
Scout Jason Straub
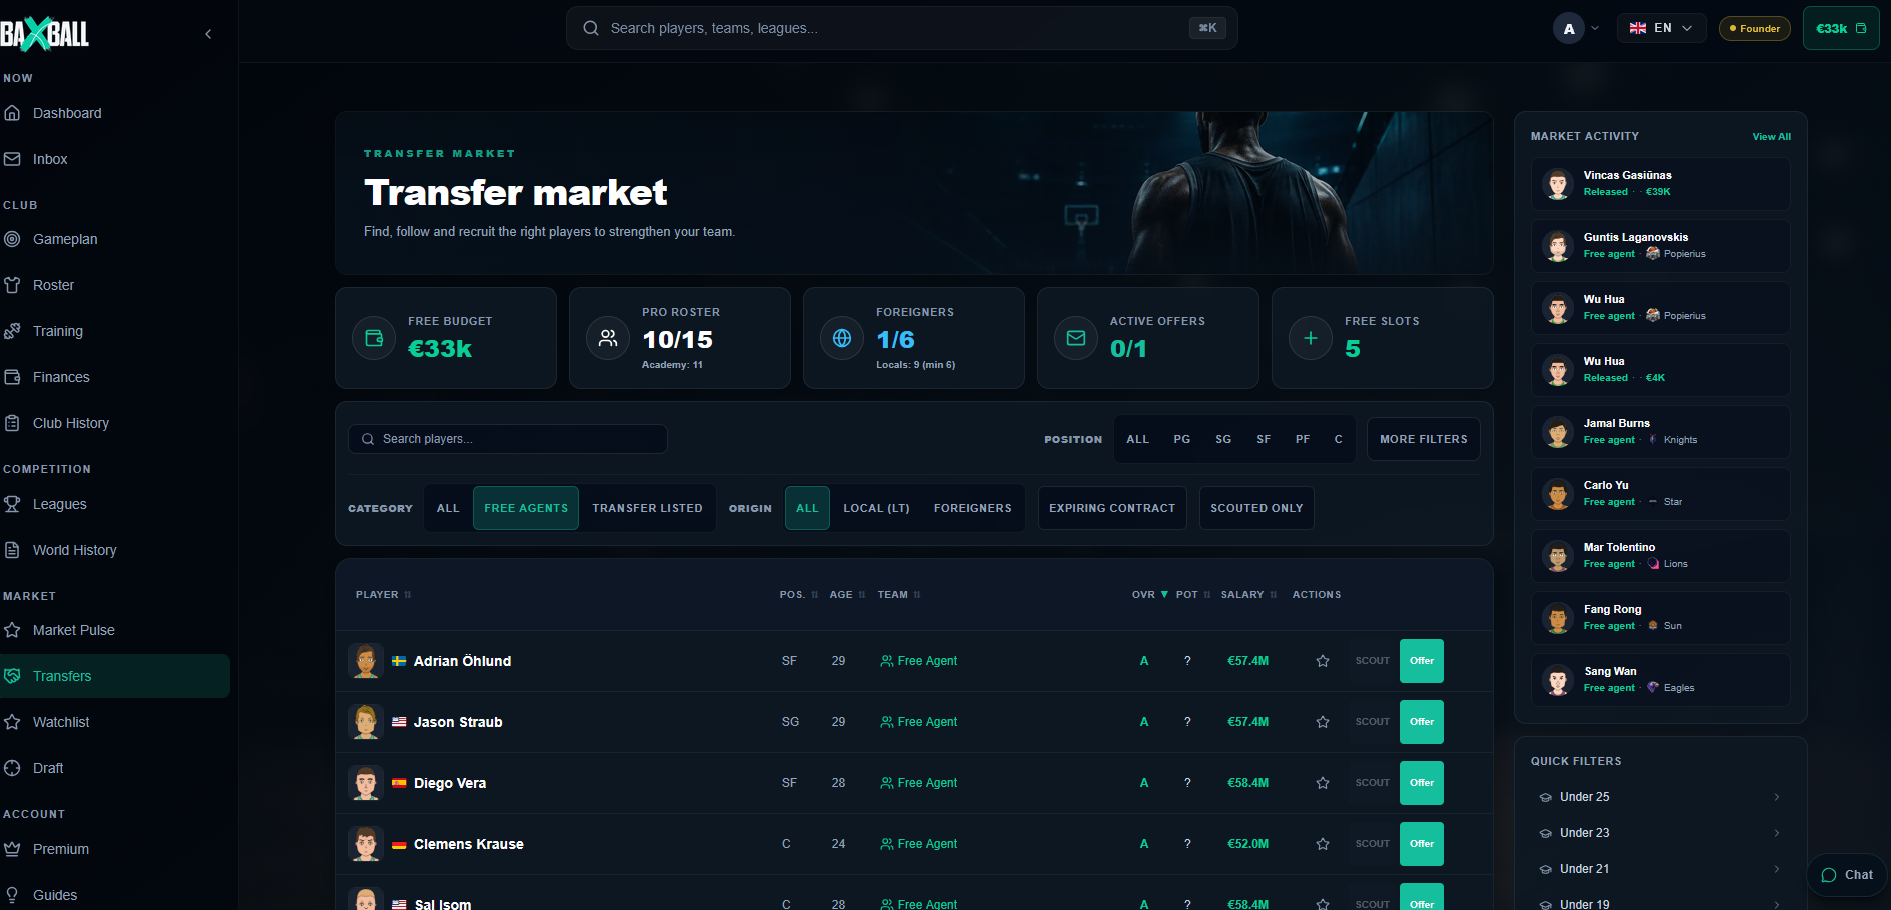tap(1372, 722)
